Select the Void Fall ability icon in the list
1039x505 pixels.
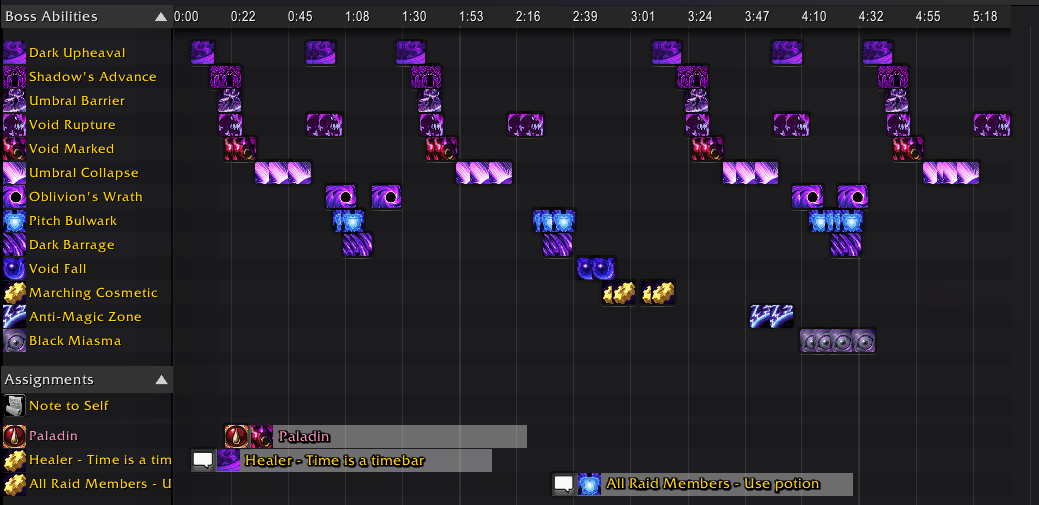pyautogui.click(x=15, y=268)
